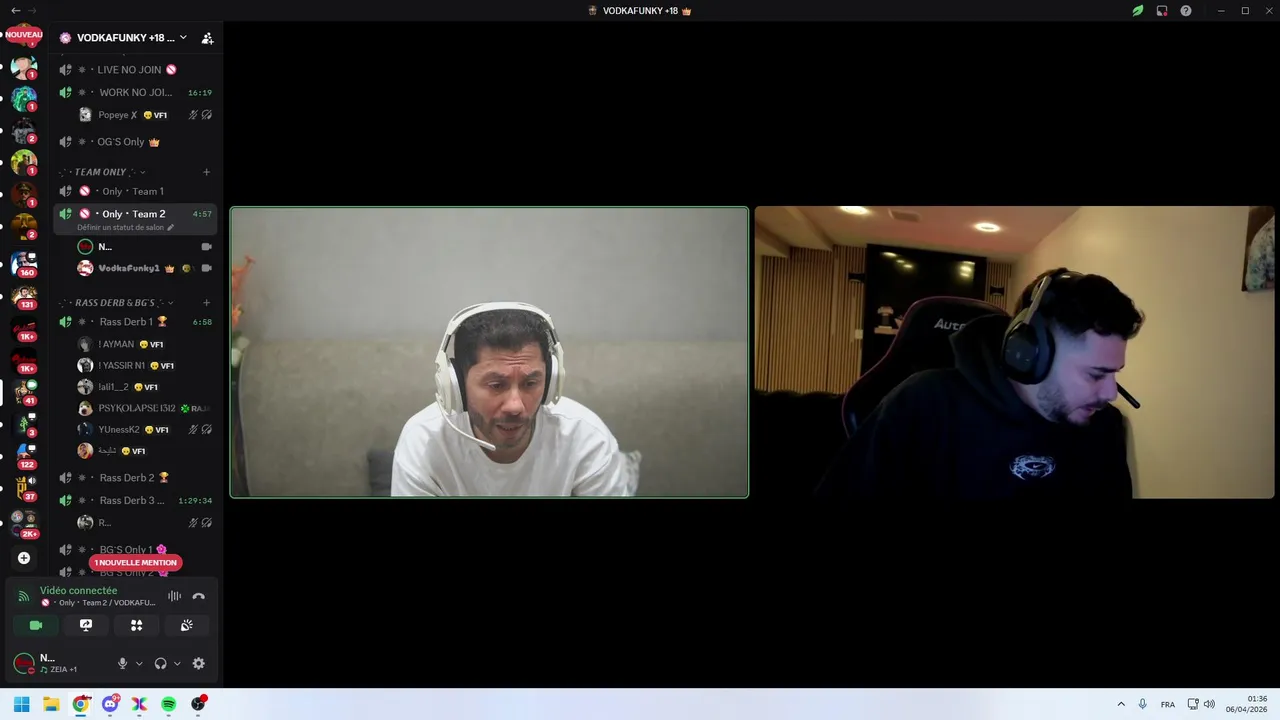Open the server with the 131 badge

point(24,297)
